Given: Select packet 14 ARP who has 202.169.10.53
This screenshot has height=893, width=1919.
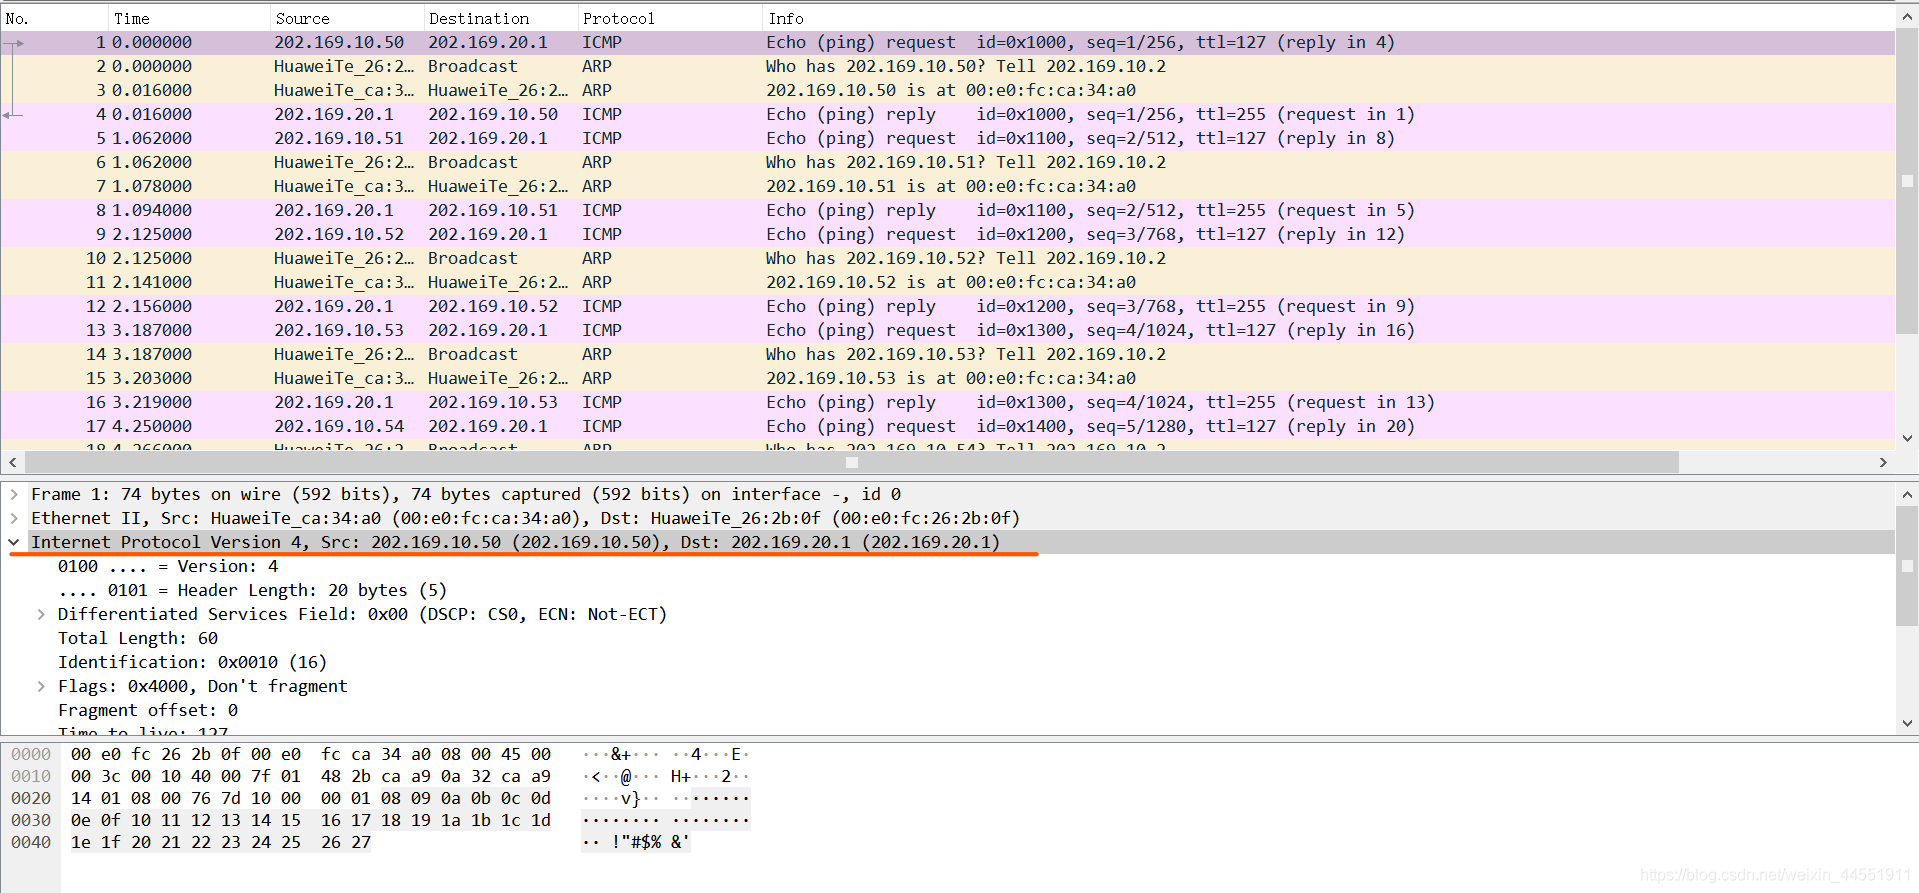Looking at the screenshot, I should (x=948, y=354).
